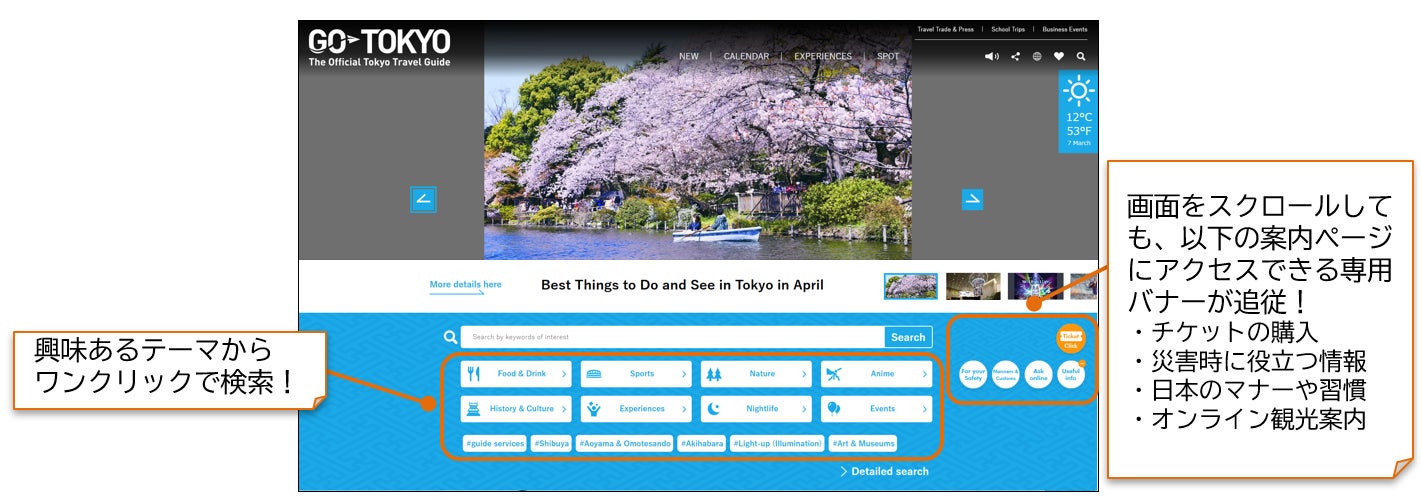Open the Ask online circle
Image resolution: width=1422 pixels, height=503 pixels.
pyautogui.click(x=1038, y=375)
